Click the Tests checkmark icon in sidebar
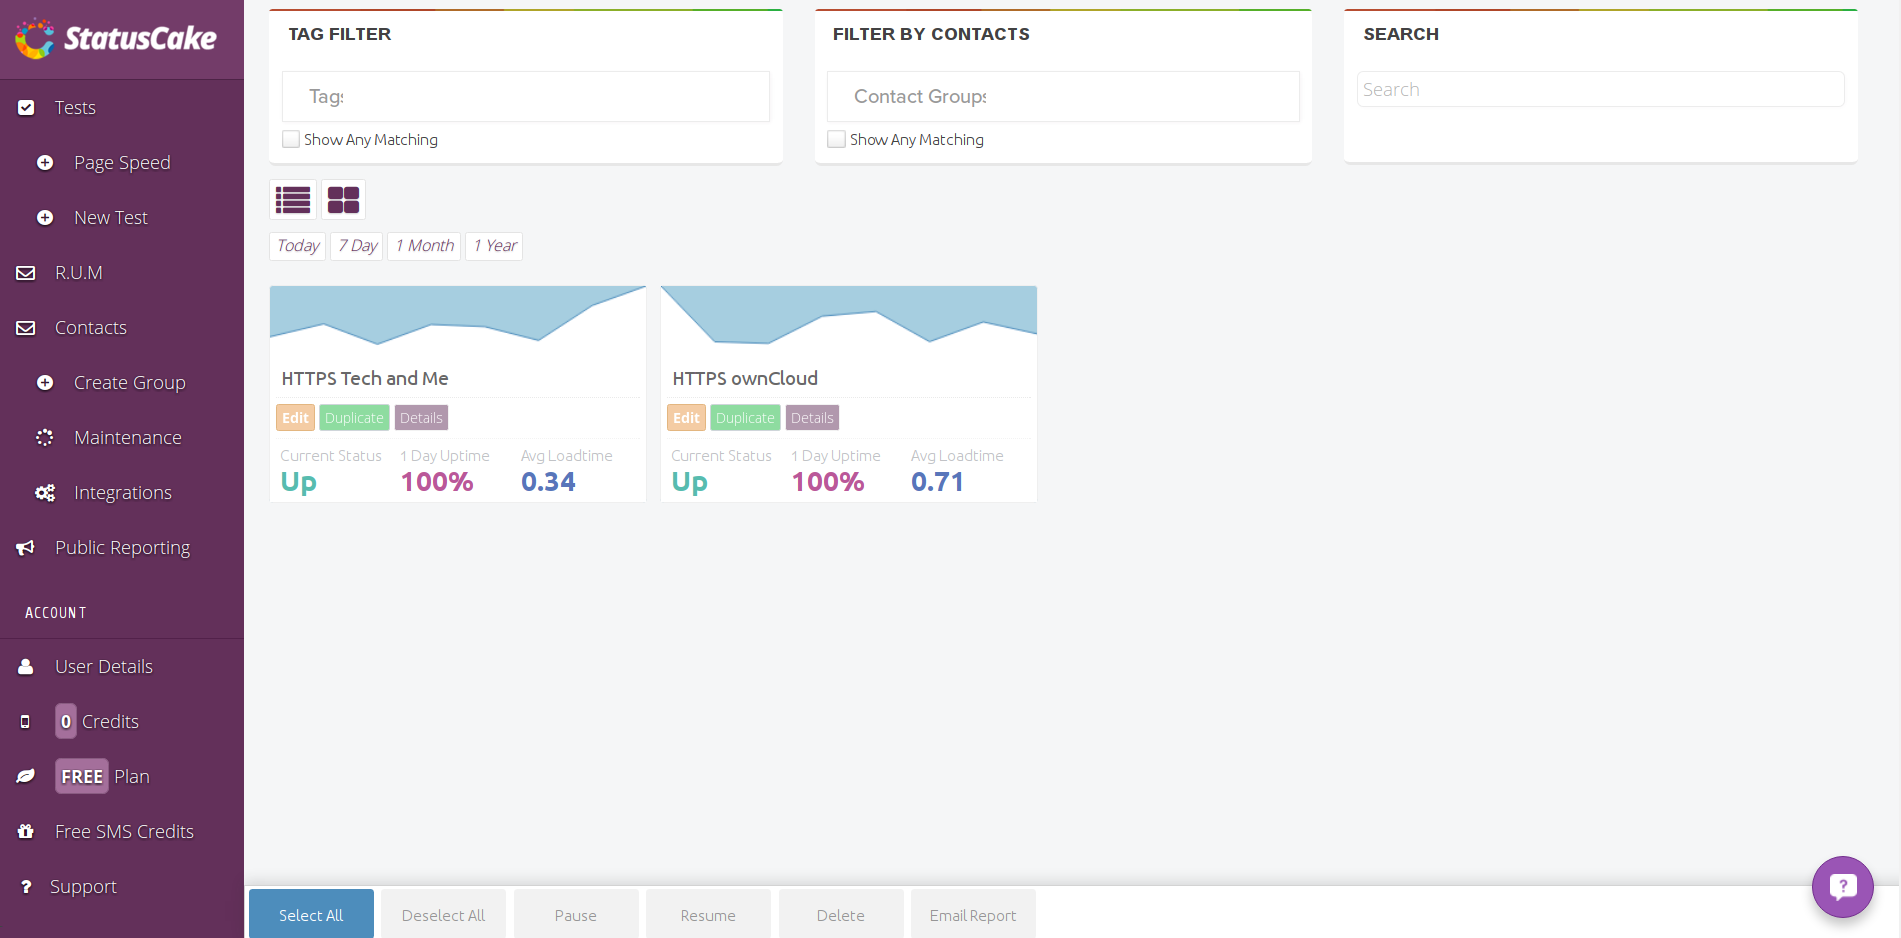This screenshot has height=938, width=1901. (x=26, y=107)
